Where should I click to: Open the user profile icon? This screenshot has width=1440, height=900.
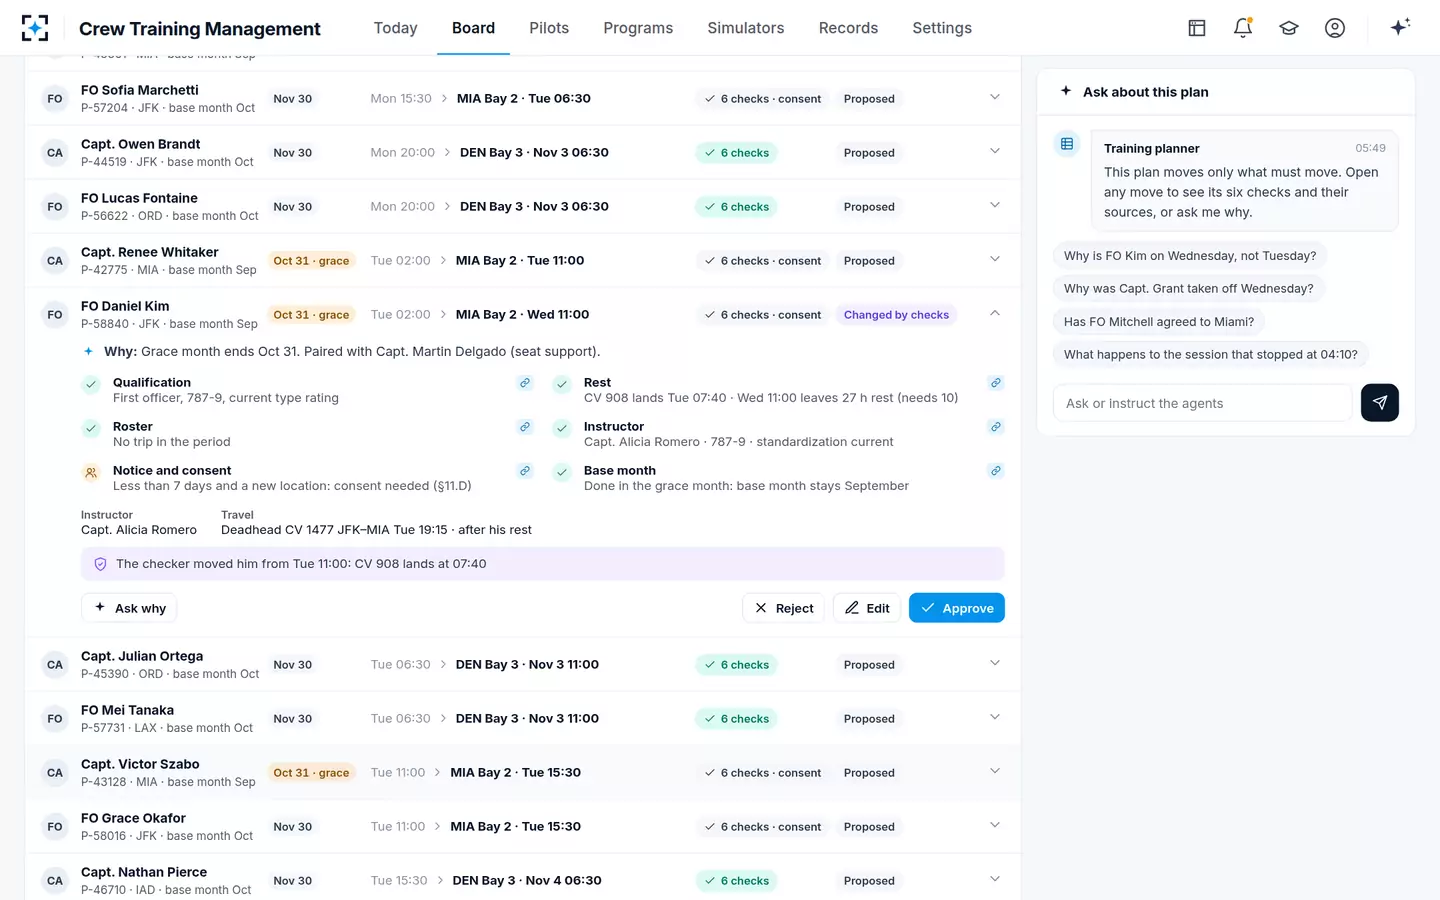[1335, 28]
